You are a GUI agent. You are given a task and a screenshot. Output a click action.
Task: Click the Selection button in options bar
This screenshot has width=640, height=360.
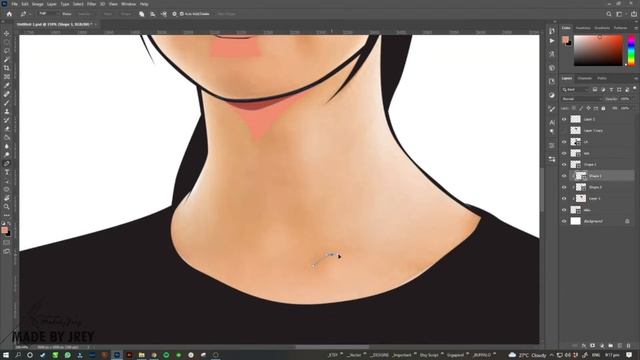[x=84, y=14]
